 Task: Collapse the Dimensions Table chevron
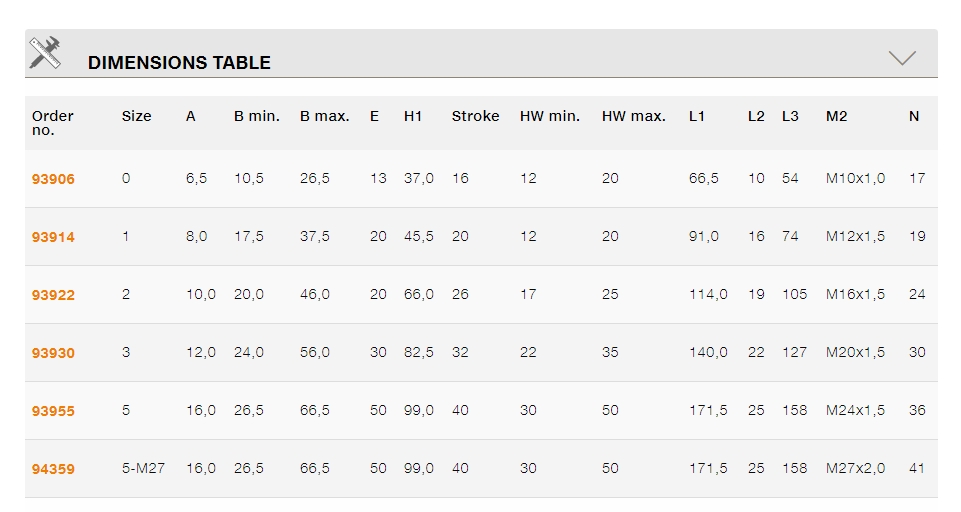pos(902,58)
